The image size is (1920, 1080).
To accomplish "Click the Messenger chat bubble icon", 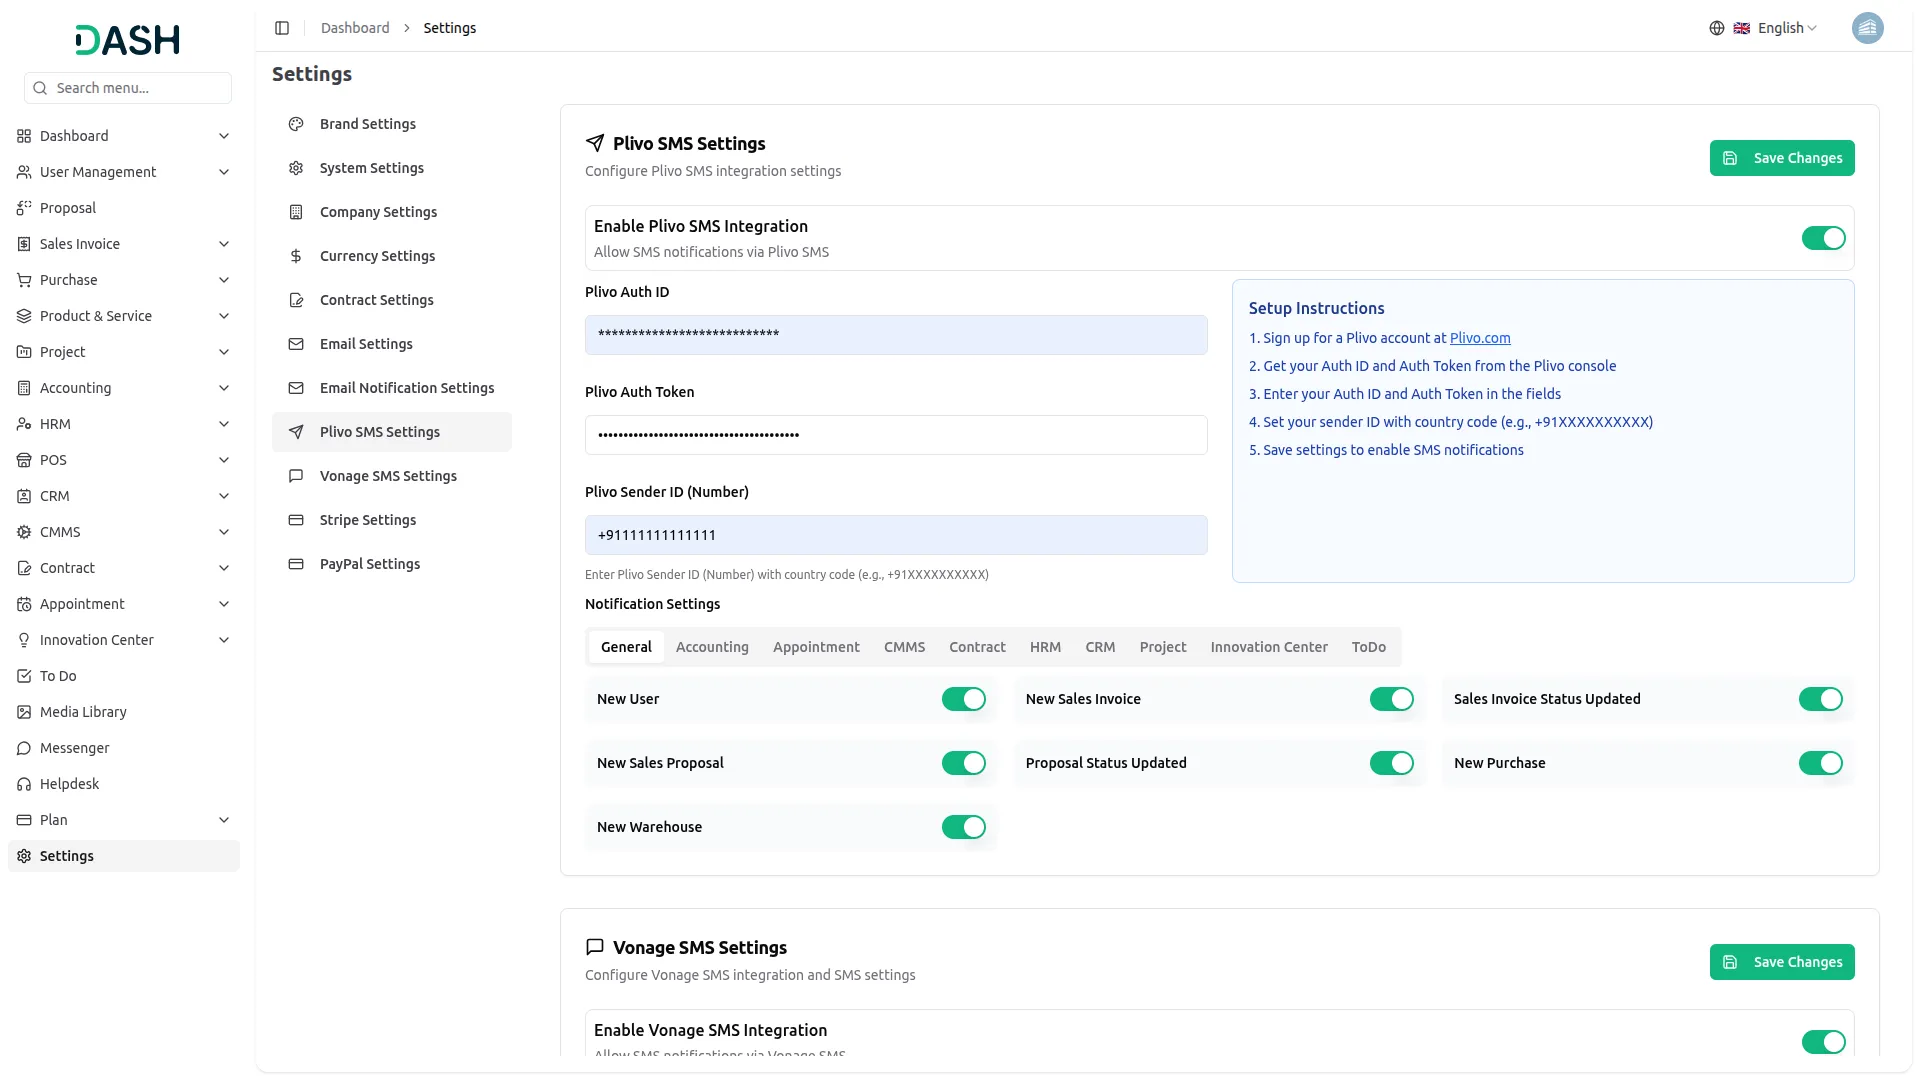I will pyautogui.click(x=24, y=748).
